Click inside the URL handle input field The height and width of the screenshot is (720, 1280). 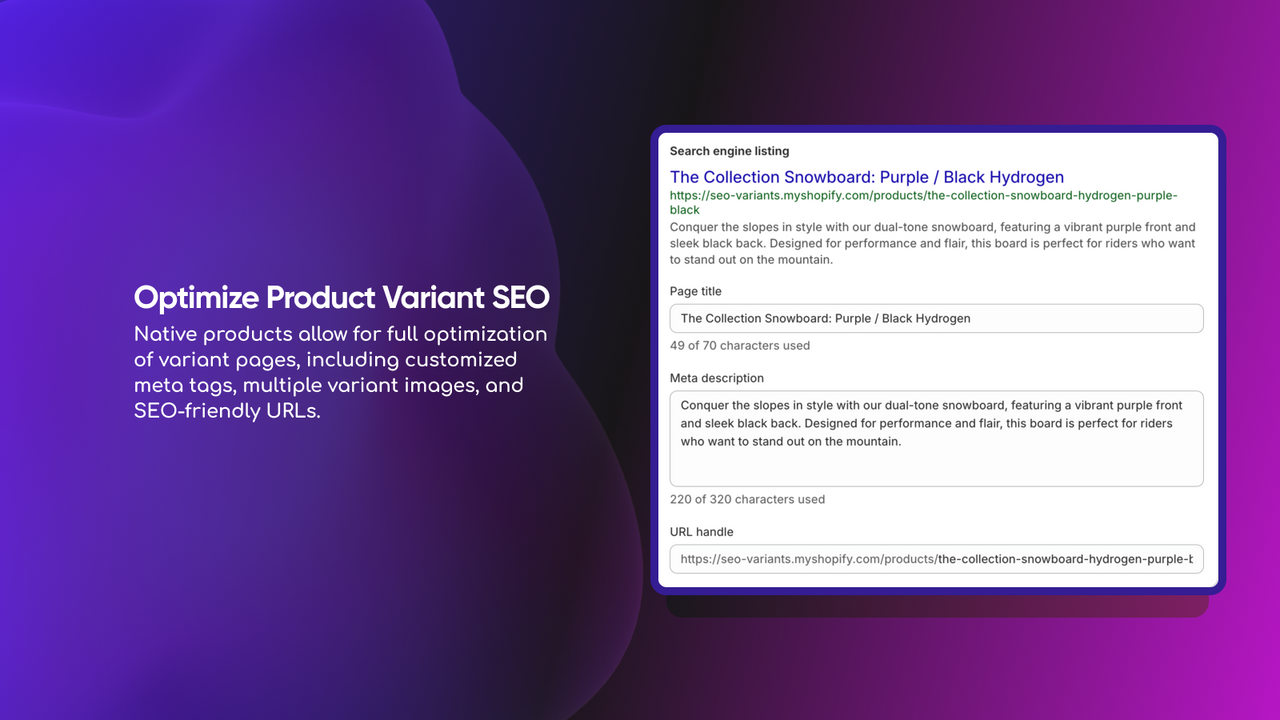pos(936,559)
